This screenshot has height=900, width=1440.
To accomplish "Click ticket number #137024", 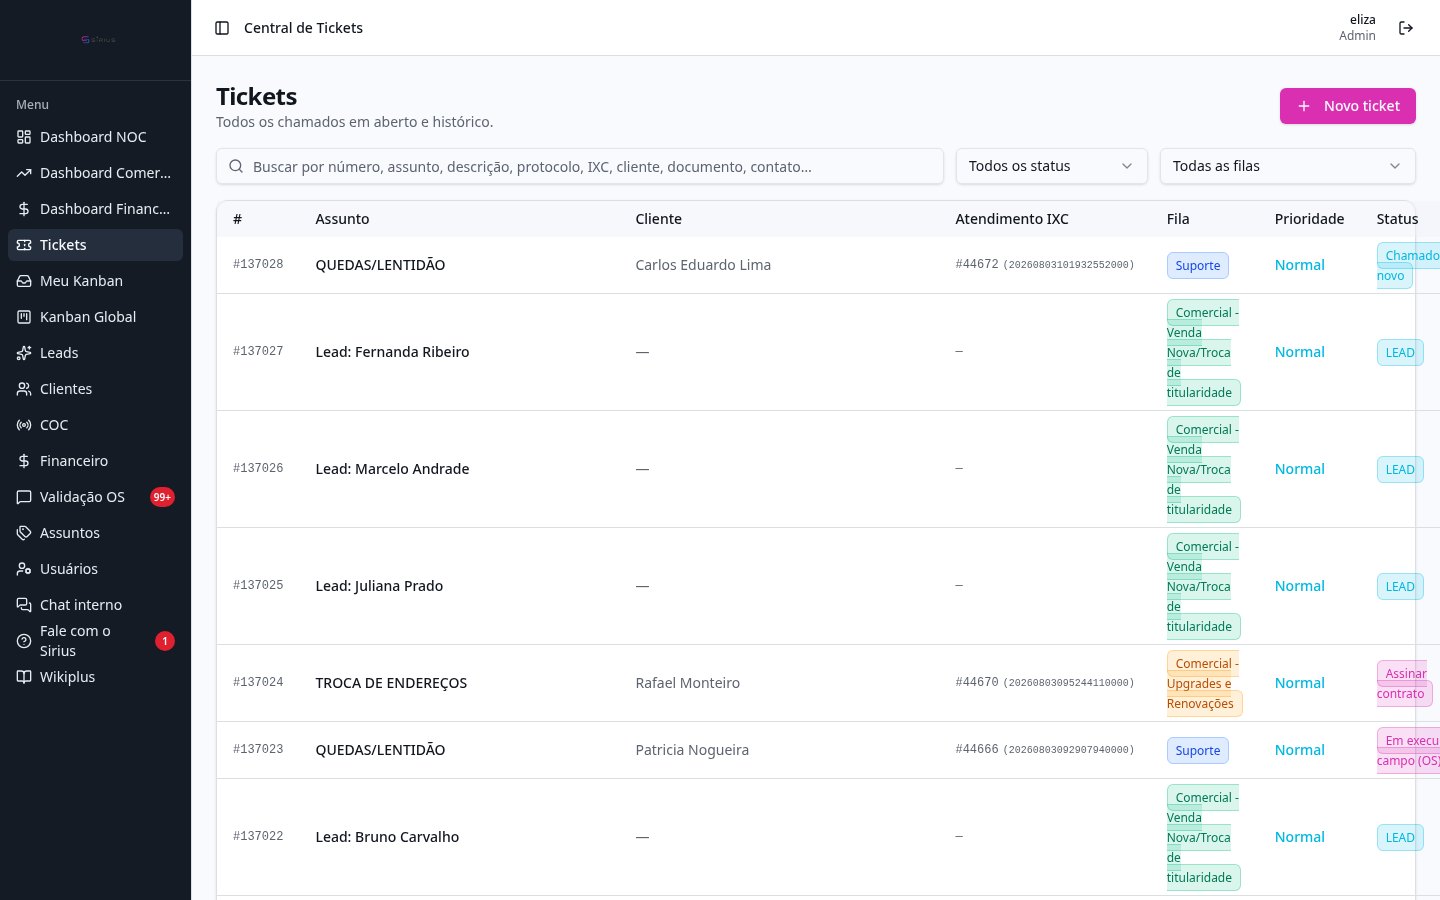I will click(258, 683).
